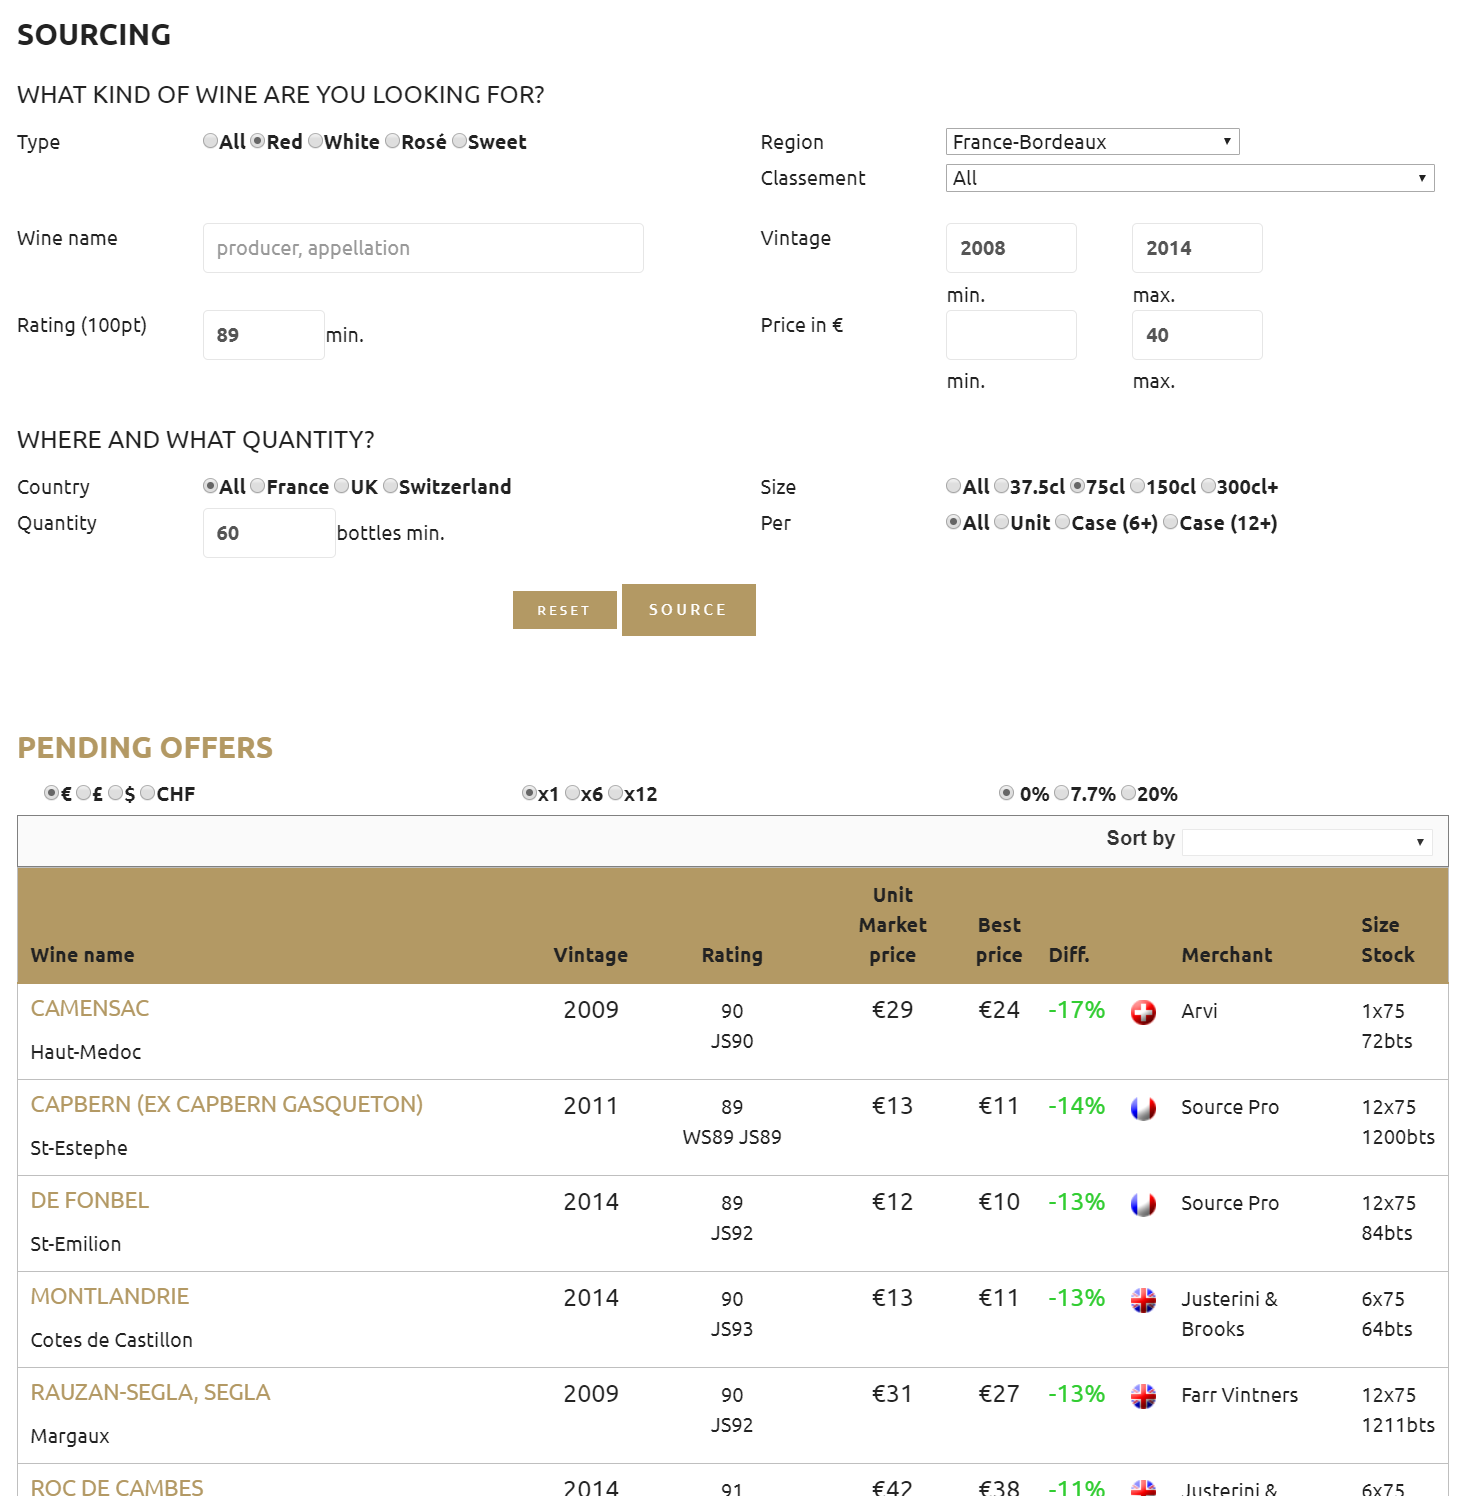Select Switzerland as the country

(390, 486)
